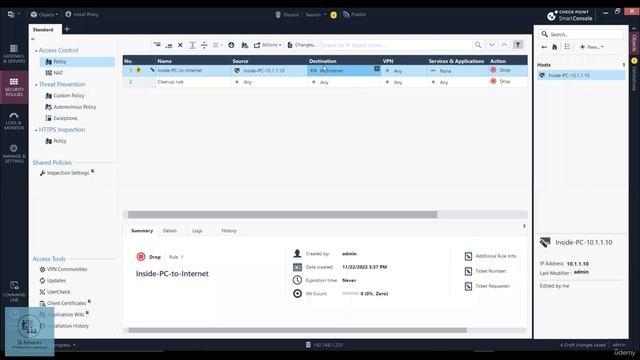Click the source cell Inside-PC-10.1.1.10 in rule 1
This screenshot has height=360, width=640.
click(x=269, y=71)
